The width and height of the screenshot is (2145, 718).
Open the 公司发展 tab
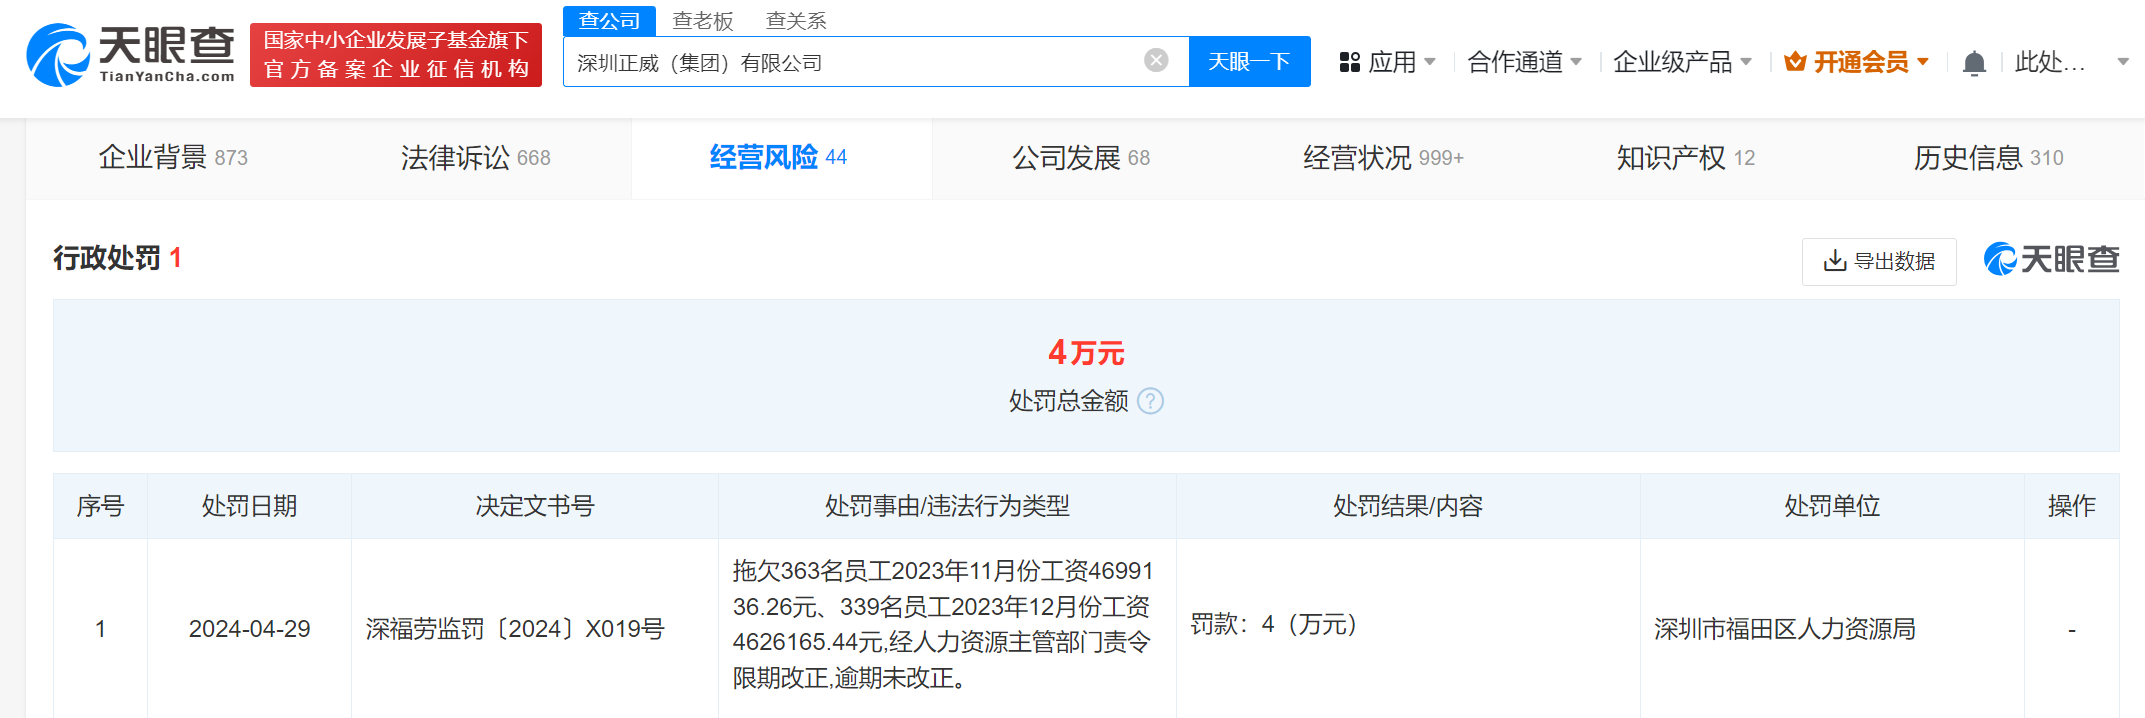[x=1081, y=158]
